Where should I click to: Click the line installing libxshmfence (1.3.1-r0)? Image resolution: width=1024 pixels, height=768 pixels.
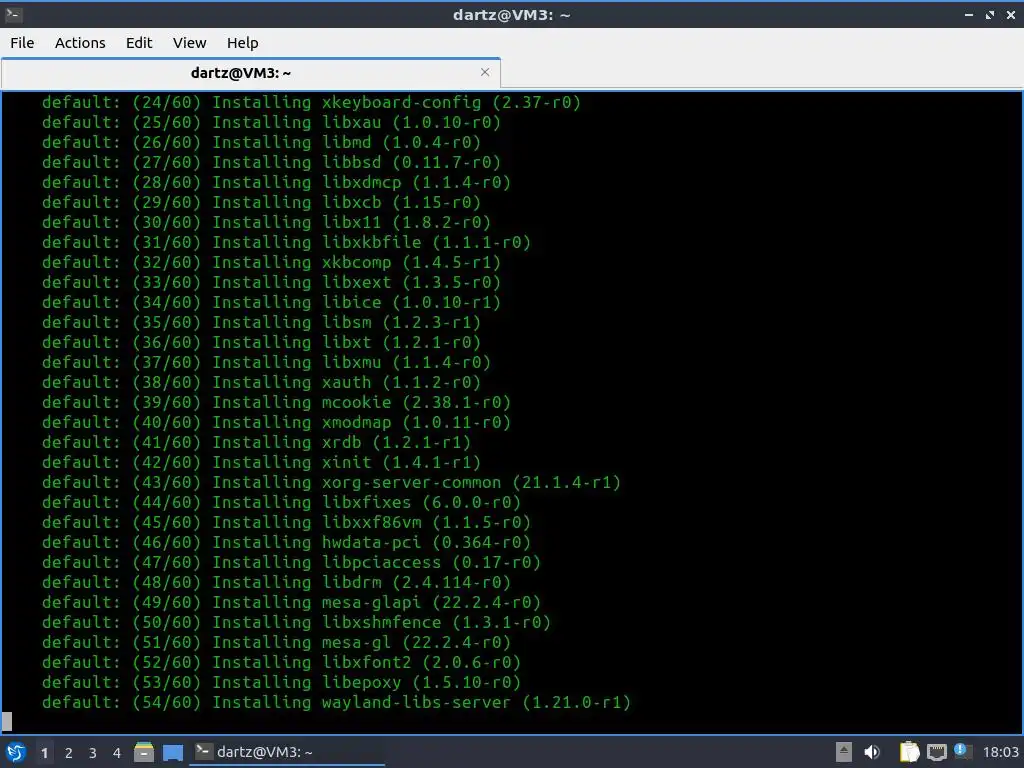[296, 622]
